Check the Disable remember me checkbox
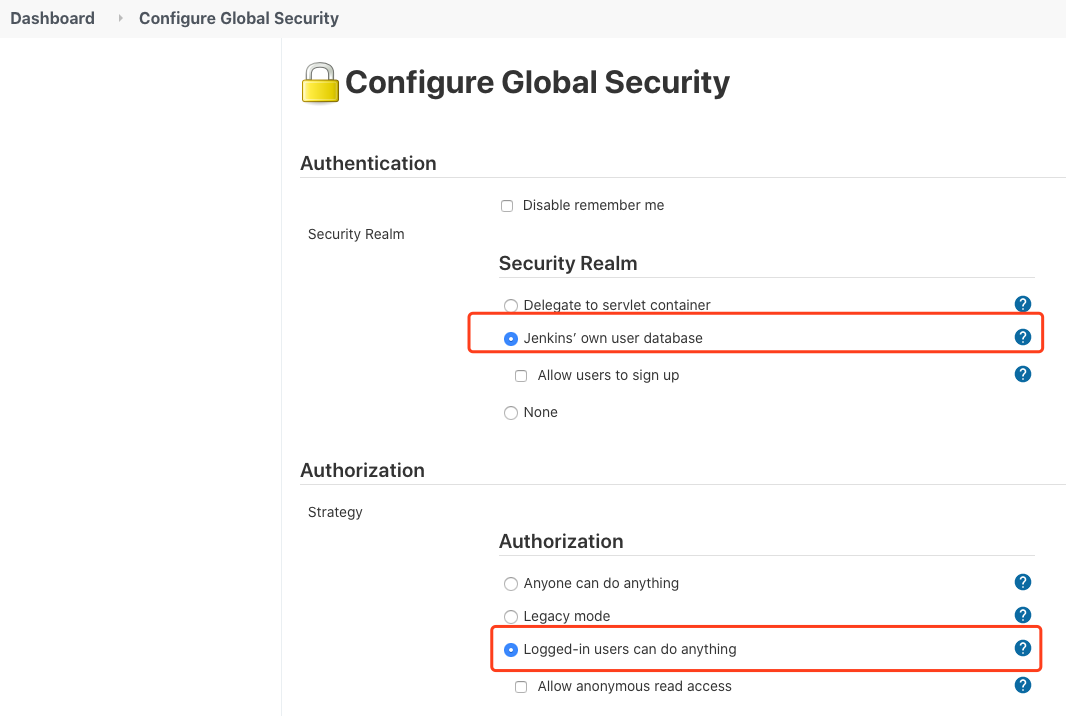 507,206
